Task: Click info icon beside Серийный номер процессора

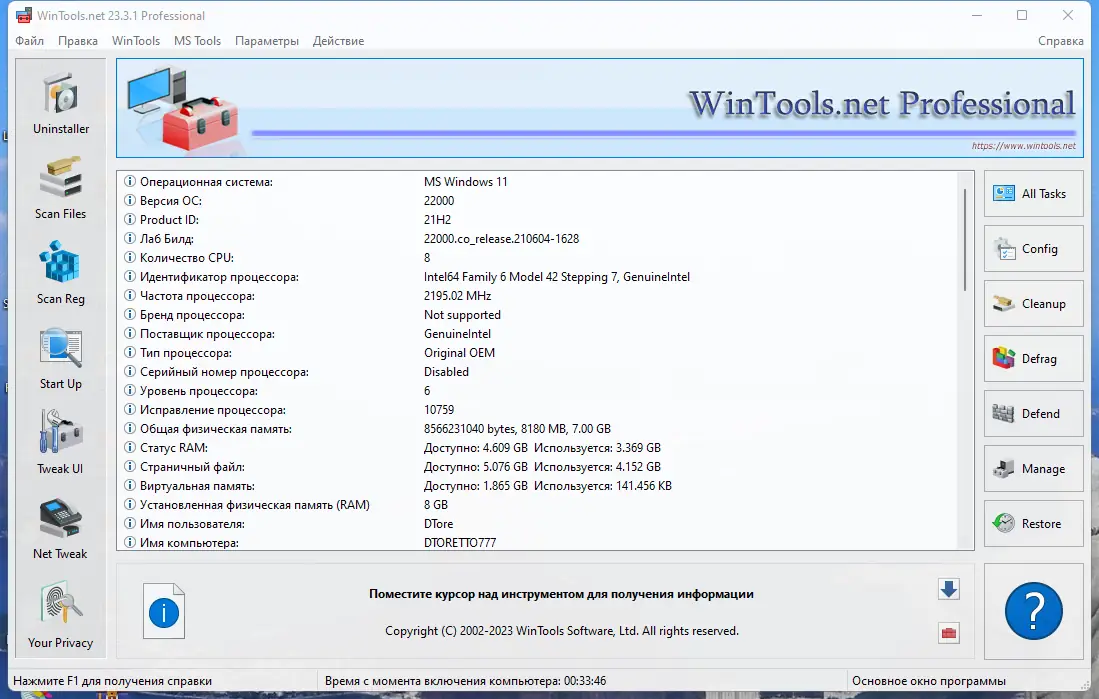Action: click(x=130, y=372)
